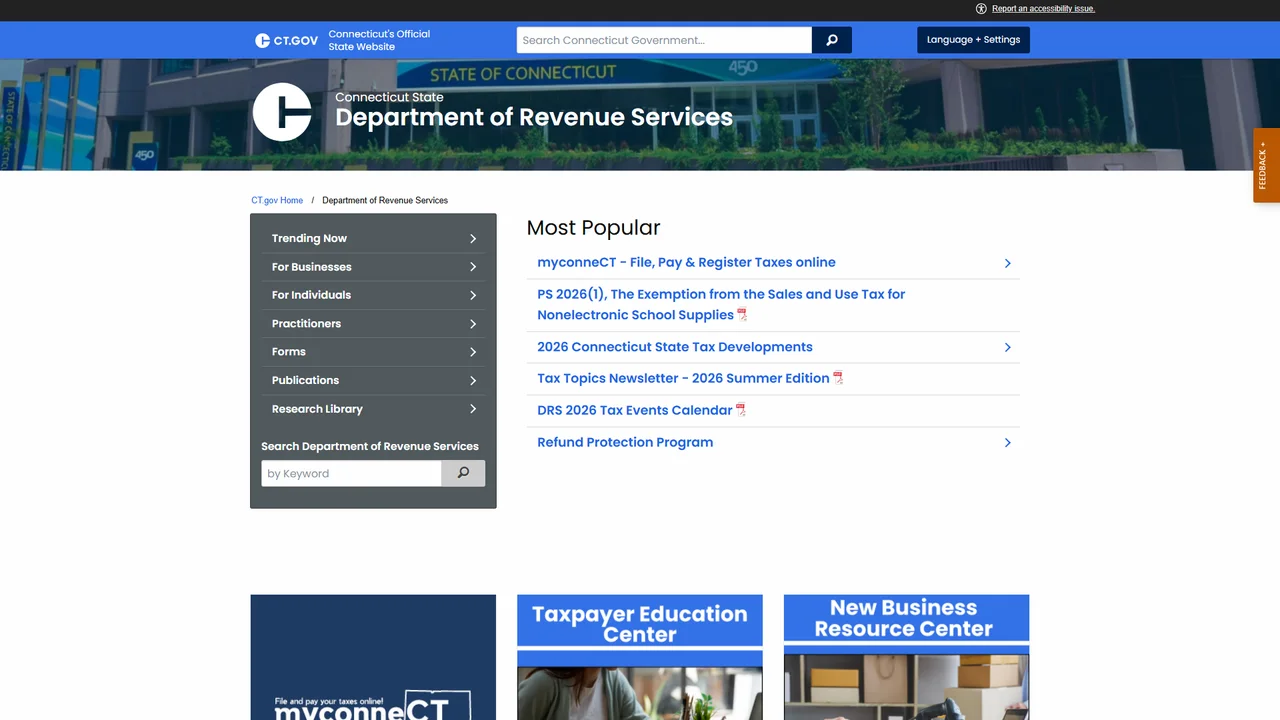Open the myconneCT promo card
The width and height of the screenshot is (1280, 720).
pos(373,657)
